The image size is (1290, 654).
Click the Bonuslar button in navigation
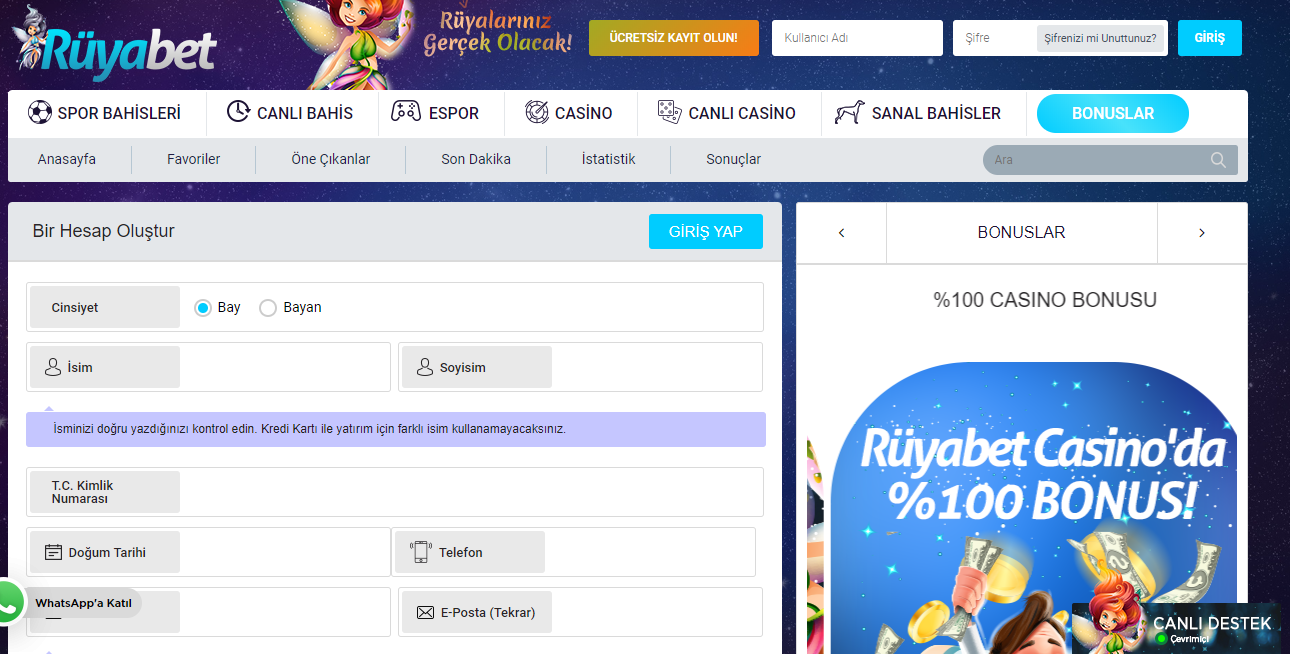[x=1113, y=114]
